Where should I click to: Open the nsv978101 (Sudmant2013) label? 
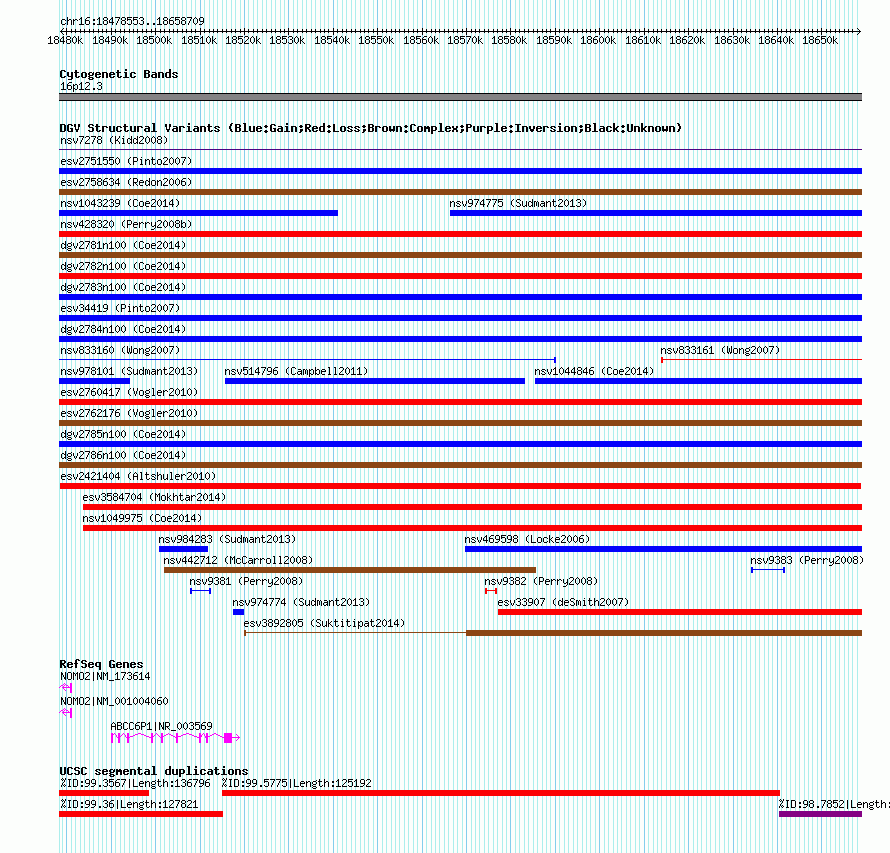129,371
